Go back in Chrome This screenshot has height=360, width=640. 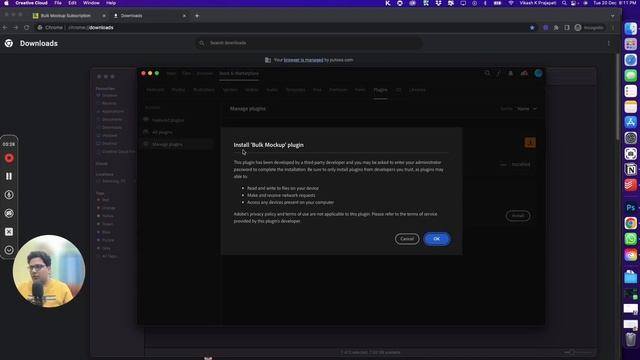coord(5,27)
